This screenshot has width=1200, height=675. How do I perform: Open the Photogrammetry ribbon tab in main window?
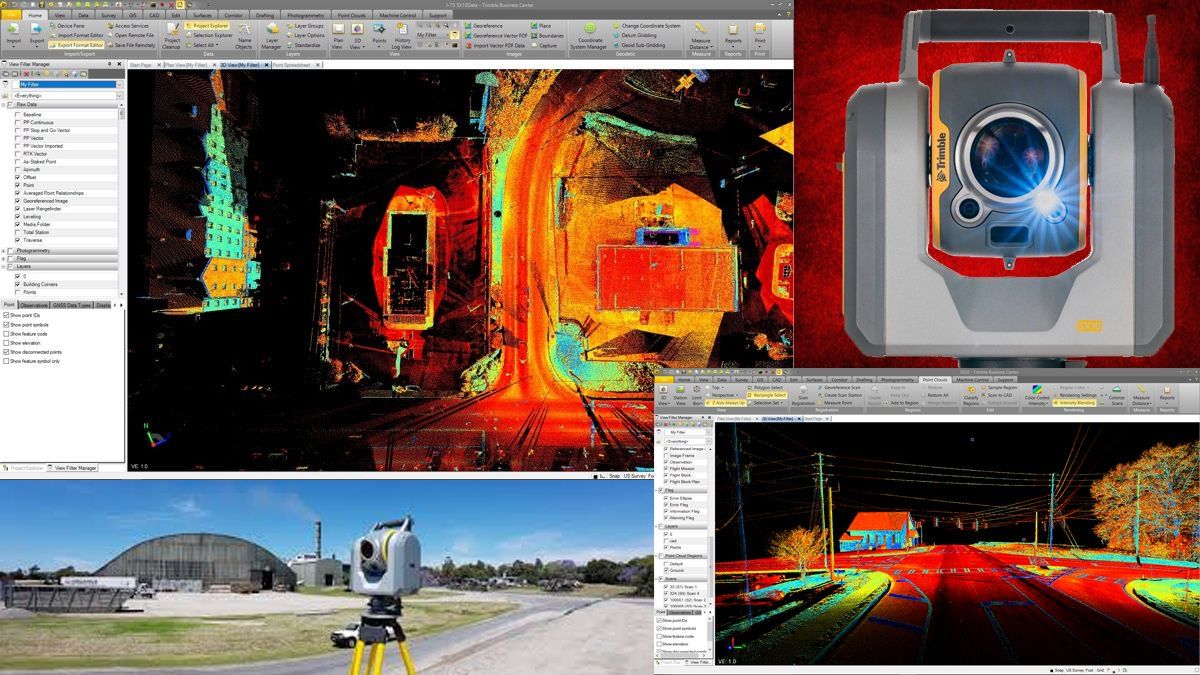[306, 15]
